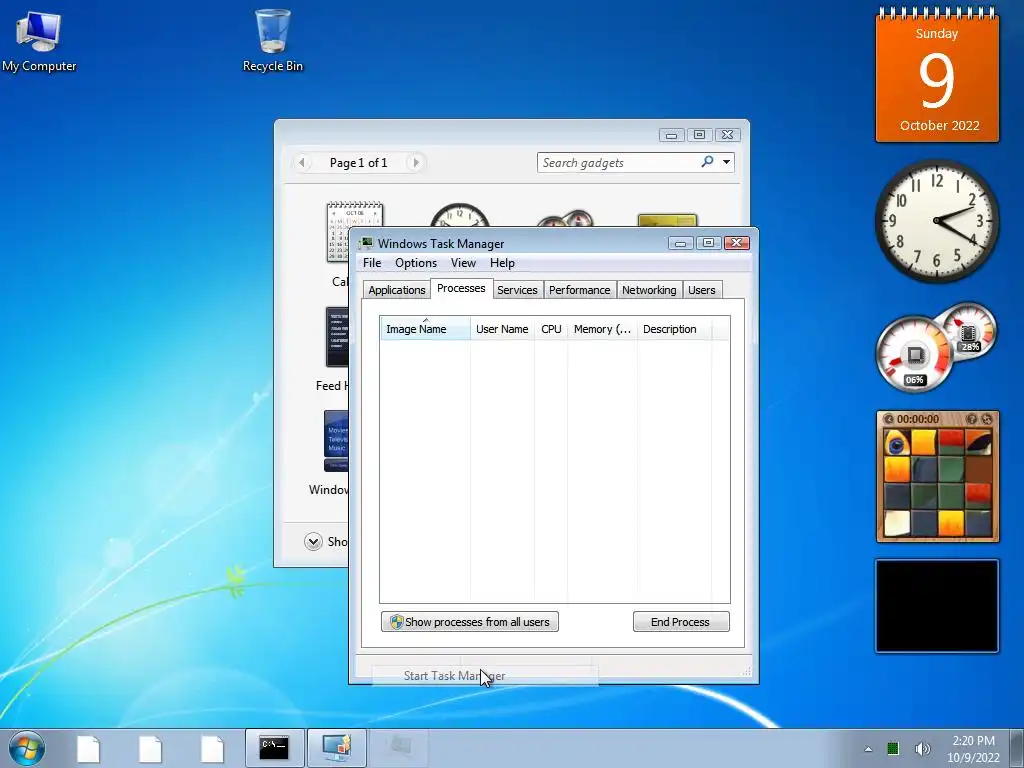Open the third blank document taskbar icon

[x=212, y=748]
